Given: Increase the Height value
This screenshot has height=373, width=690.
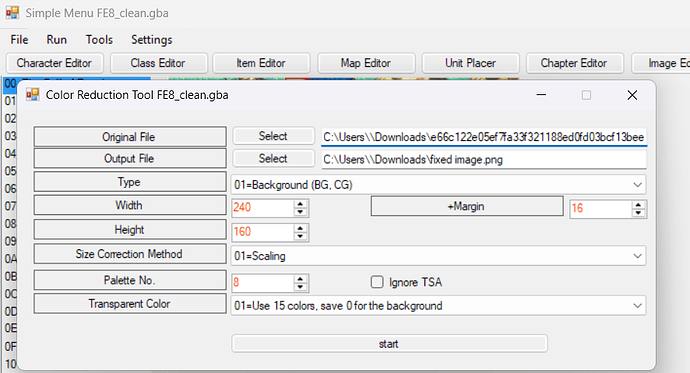Looking at the screenshot, I should click(301, 228).
